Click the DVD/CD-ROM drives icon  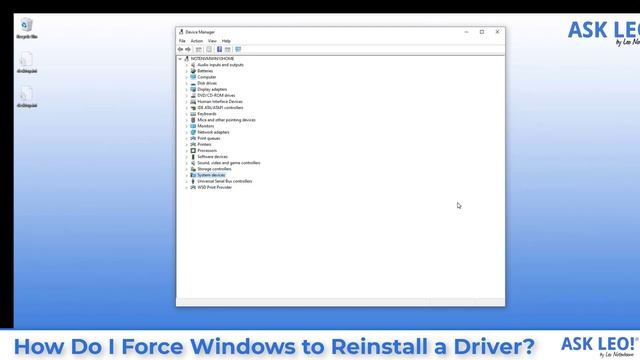[x=193, y=96]
